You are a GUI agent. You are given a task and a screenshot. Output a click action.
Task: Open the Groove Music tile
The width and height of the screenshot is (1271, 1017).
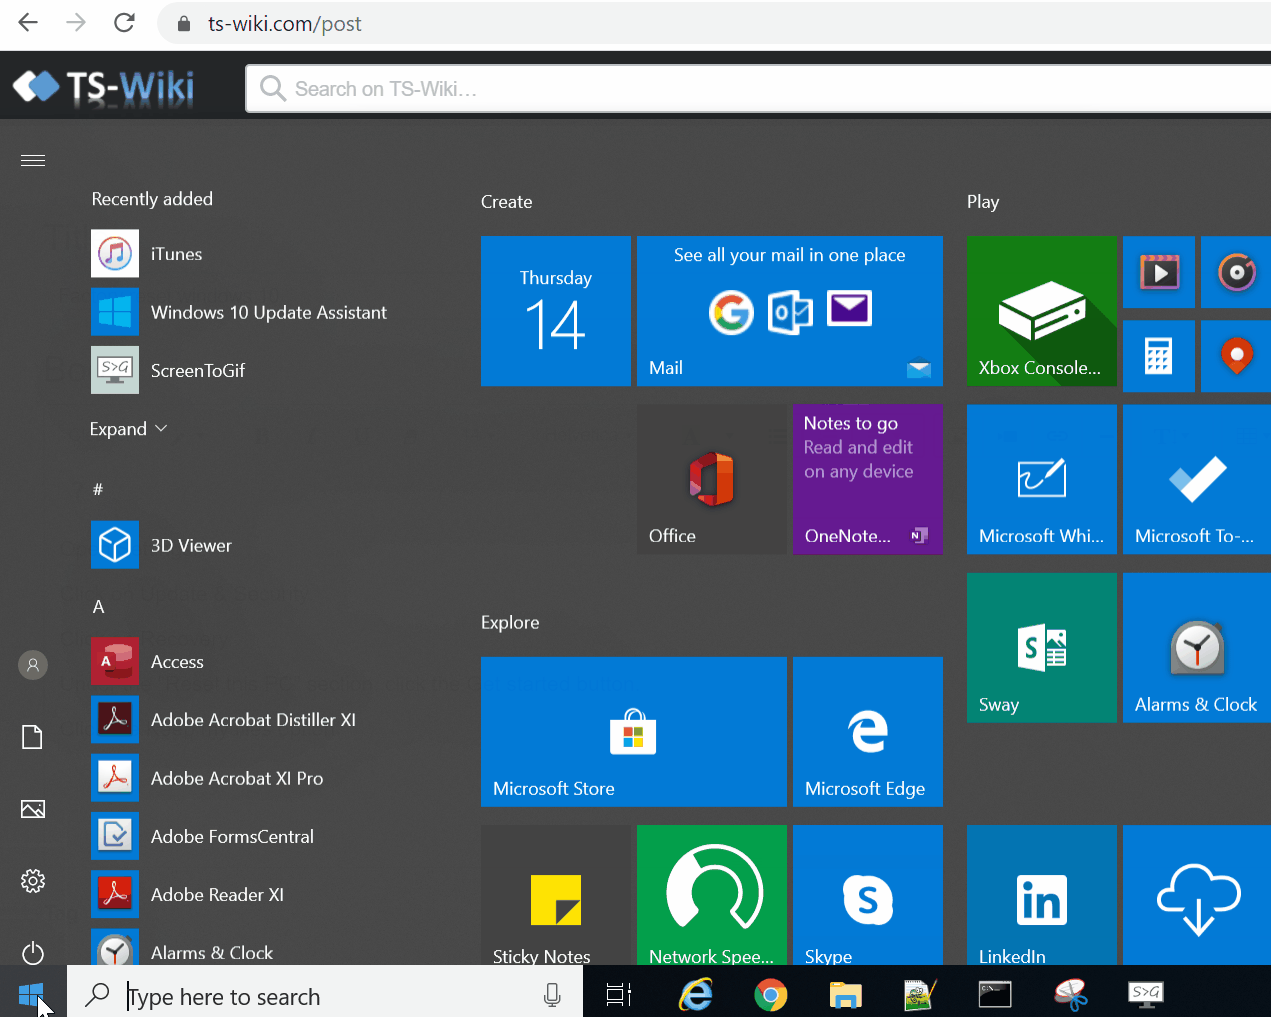click(x=1236, y=272)
